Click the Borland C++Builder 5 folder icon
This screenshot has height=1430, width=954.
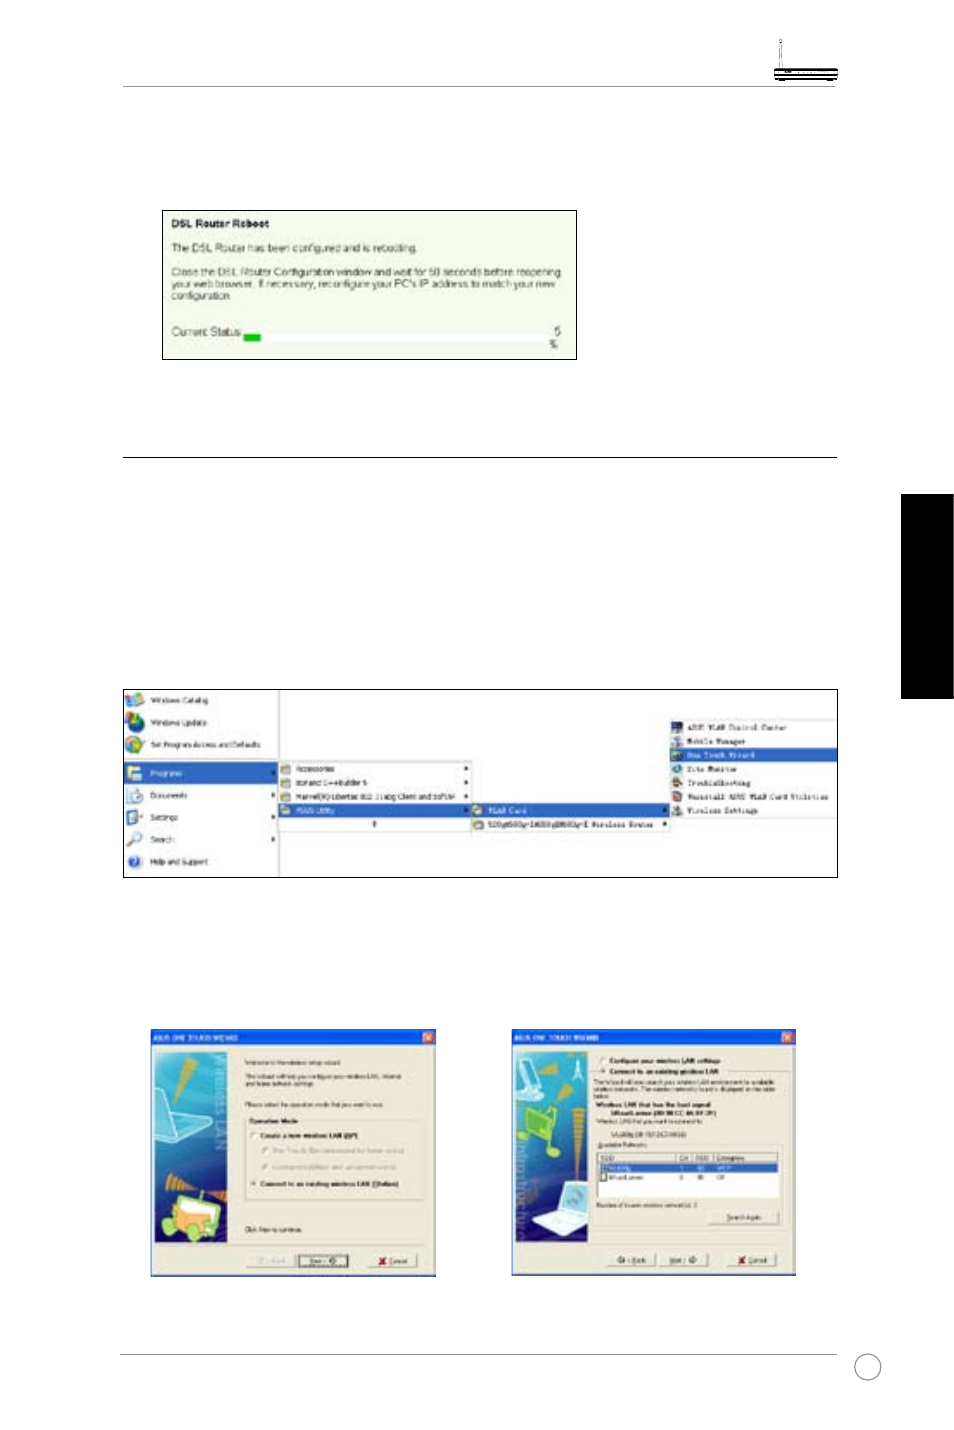tap(286, 783)
